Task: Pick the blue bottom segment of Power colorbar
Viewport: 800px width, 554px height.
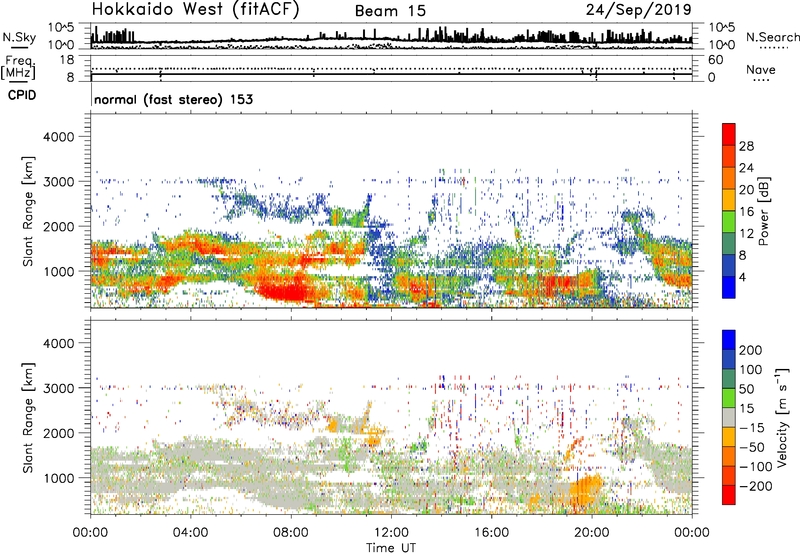Action: click(x=729, y=287)
